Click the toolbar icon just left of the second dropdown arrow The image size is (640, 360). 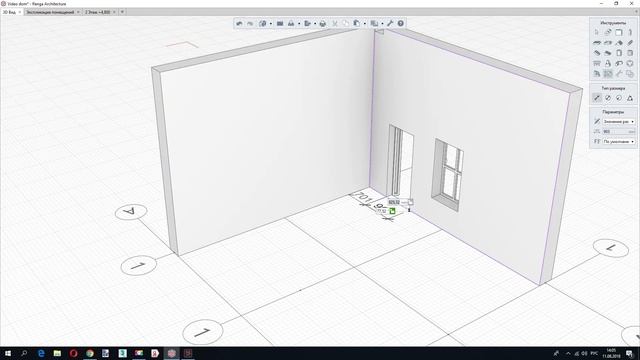click(291, 24)
